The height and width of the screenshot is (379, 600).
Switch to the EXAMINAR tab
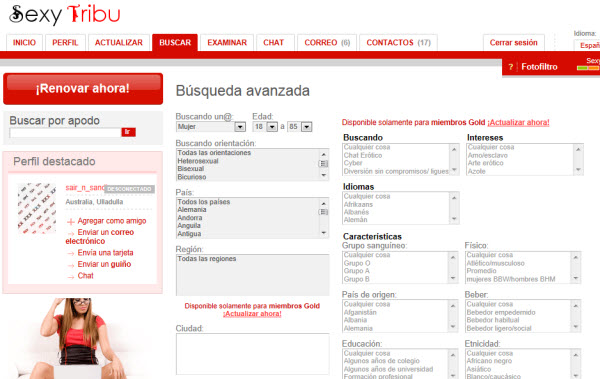coord(227,42)
